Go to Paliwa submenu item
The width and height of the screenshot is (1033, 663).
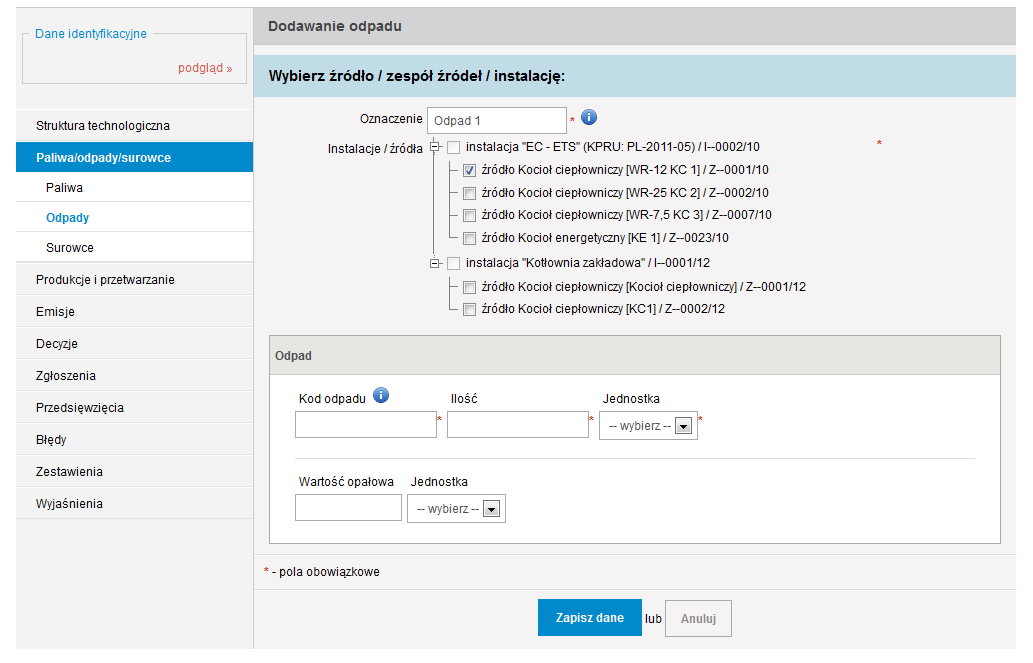coord(134,188)
